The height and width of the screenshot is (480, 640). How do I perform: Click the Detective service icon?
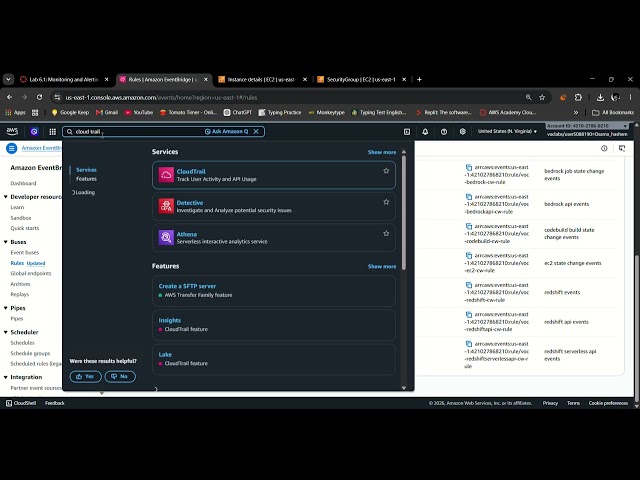point(166,206)
